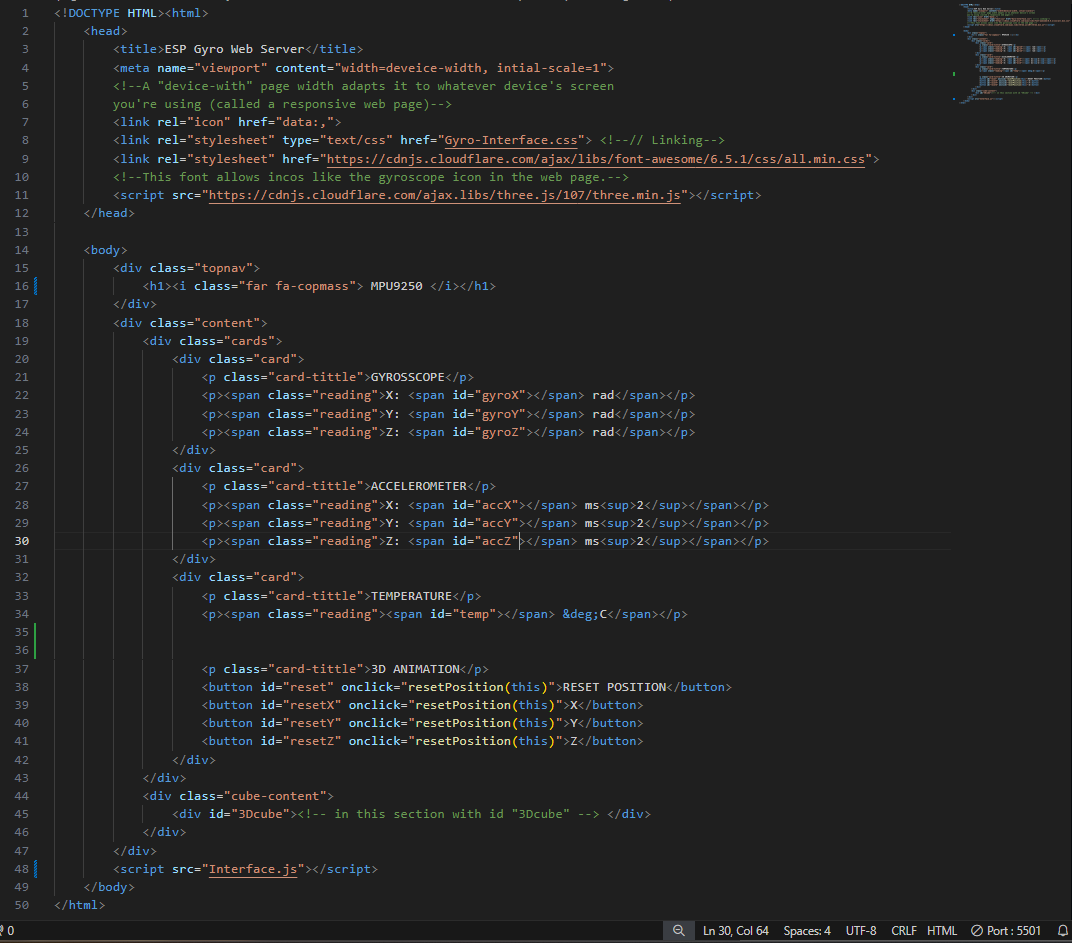This screenshot has height=943, width=1072.
Task: Click the title text 'ESP Gyro Web Server'
Action: (234, 49)
